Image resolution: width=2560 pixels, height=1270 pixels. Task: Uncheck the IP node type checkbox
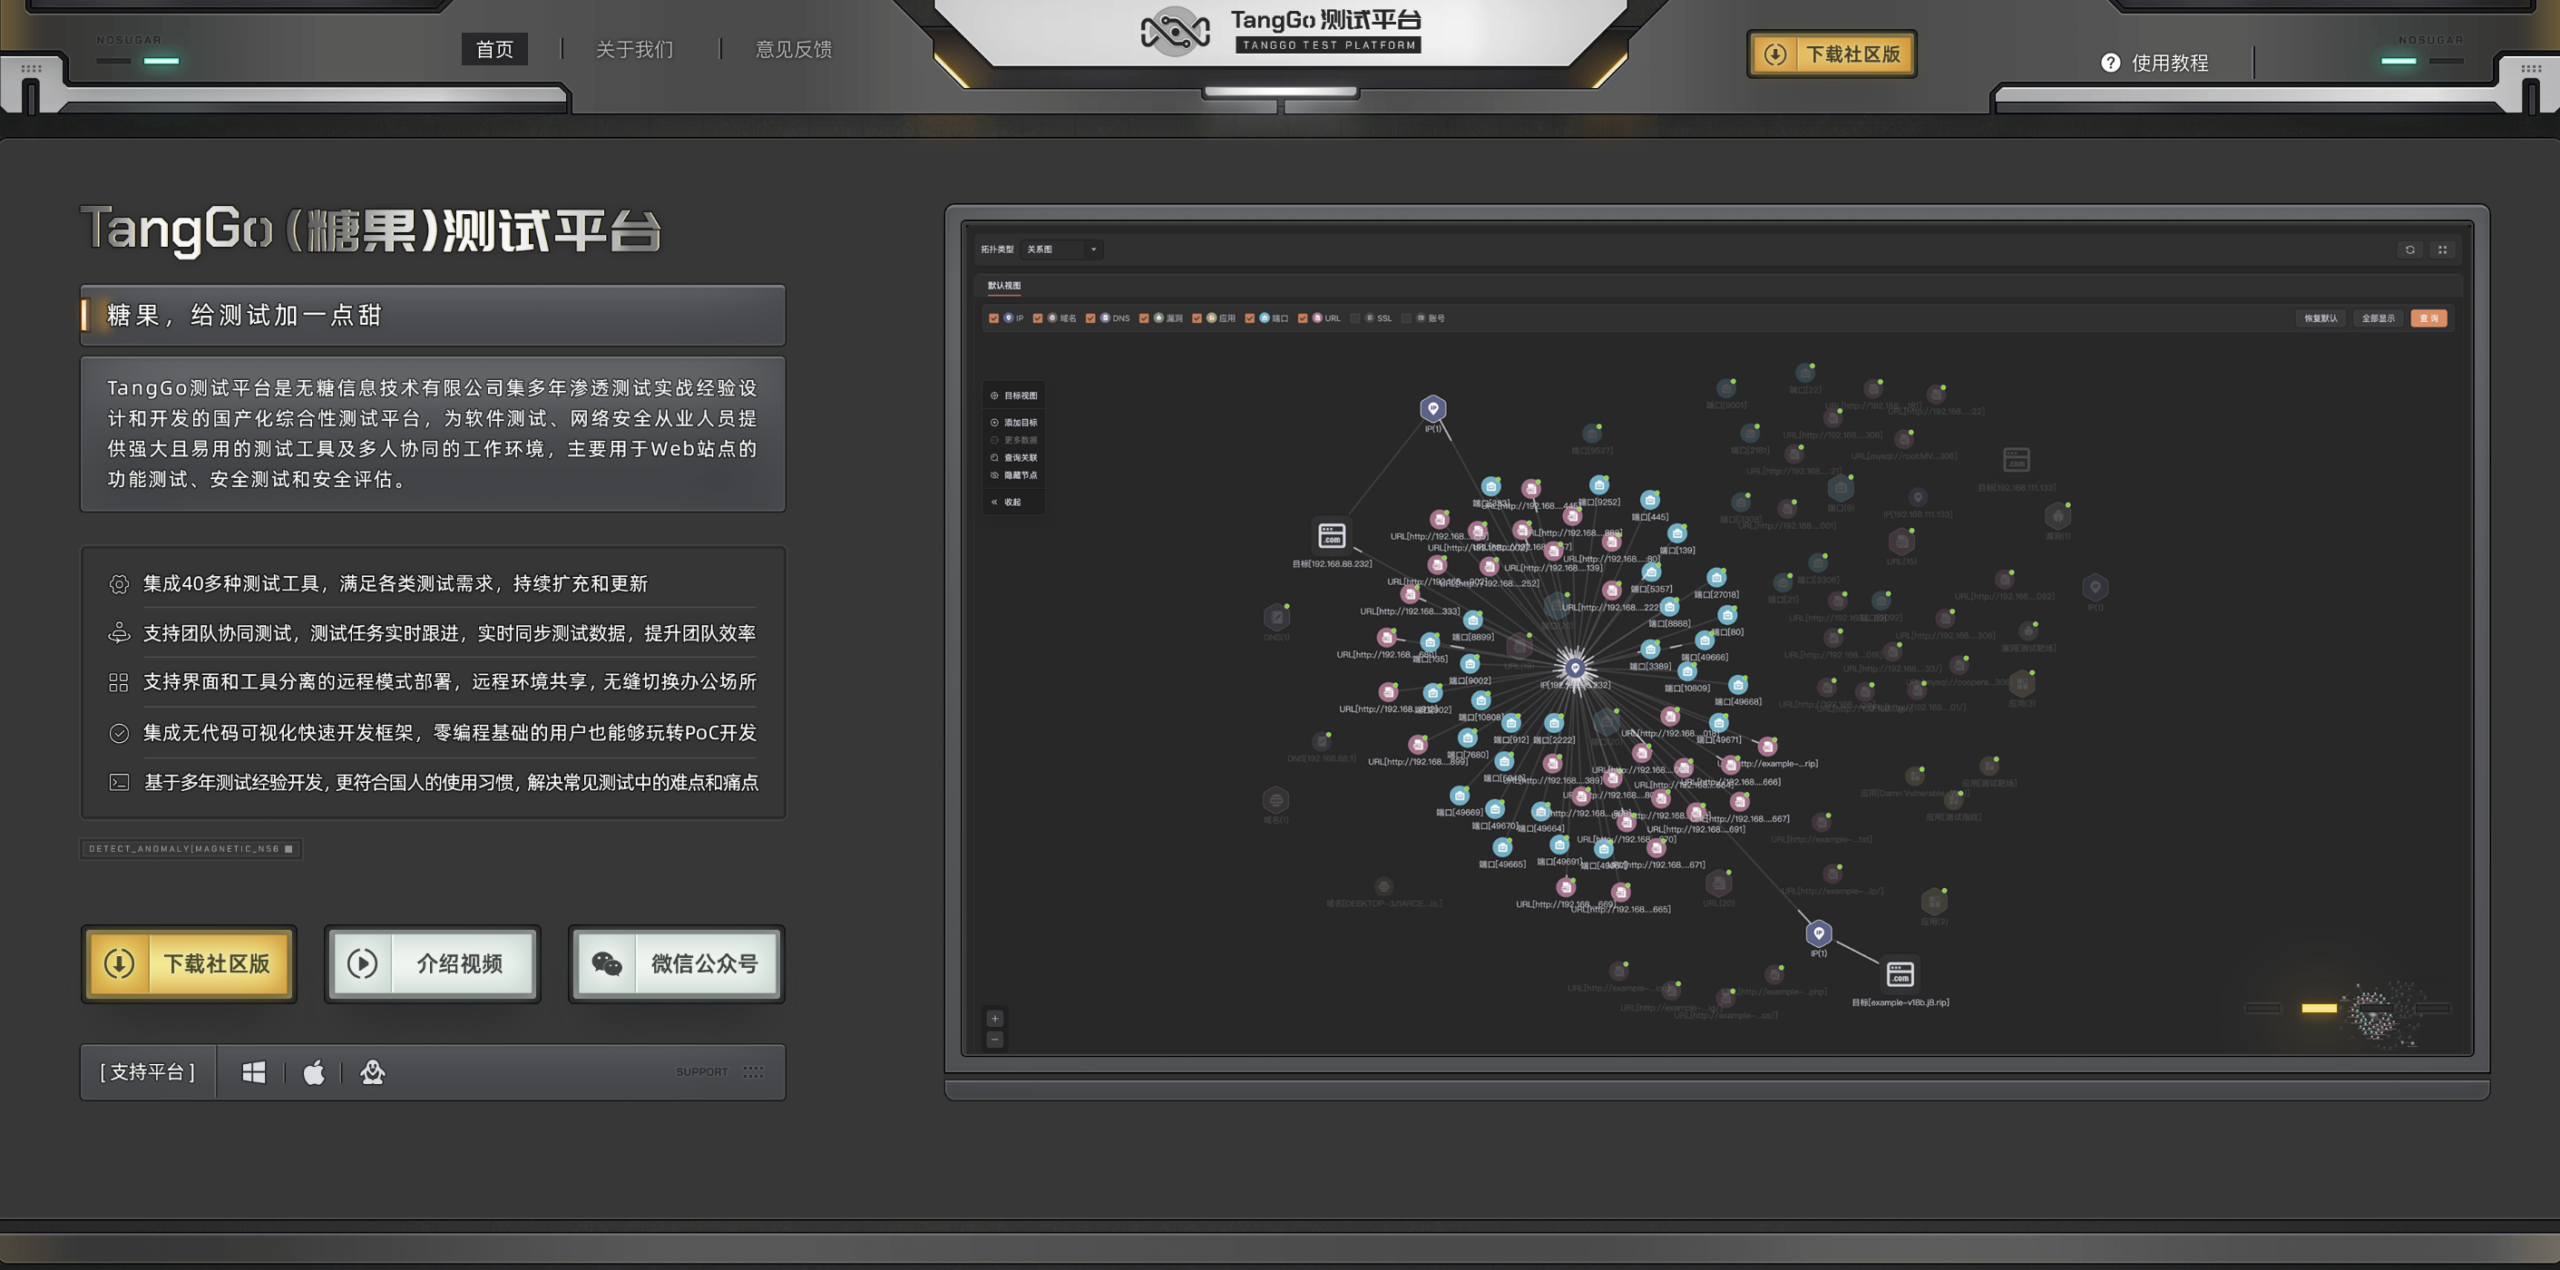pos(994,319)
